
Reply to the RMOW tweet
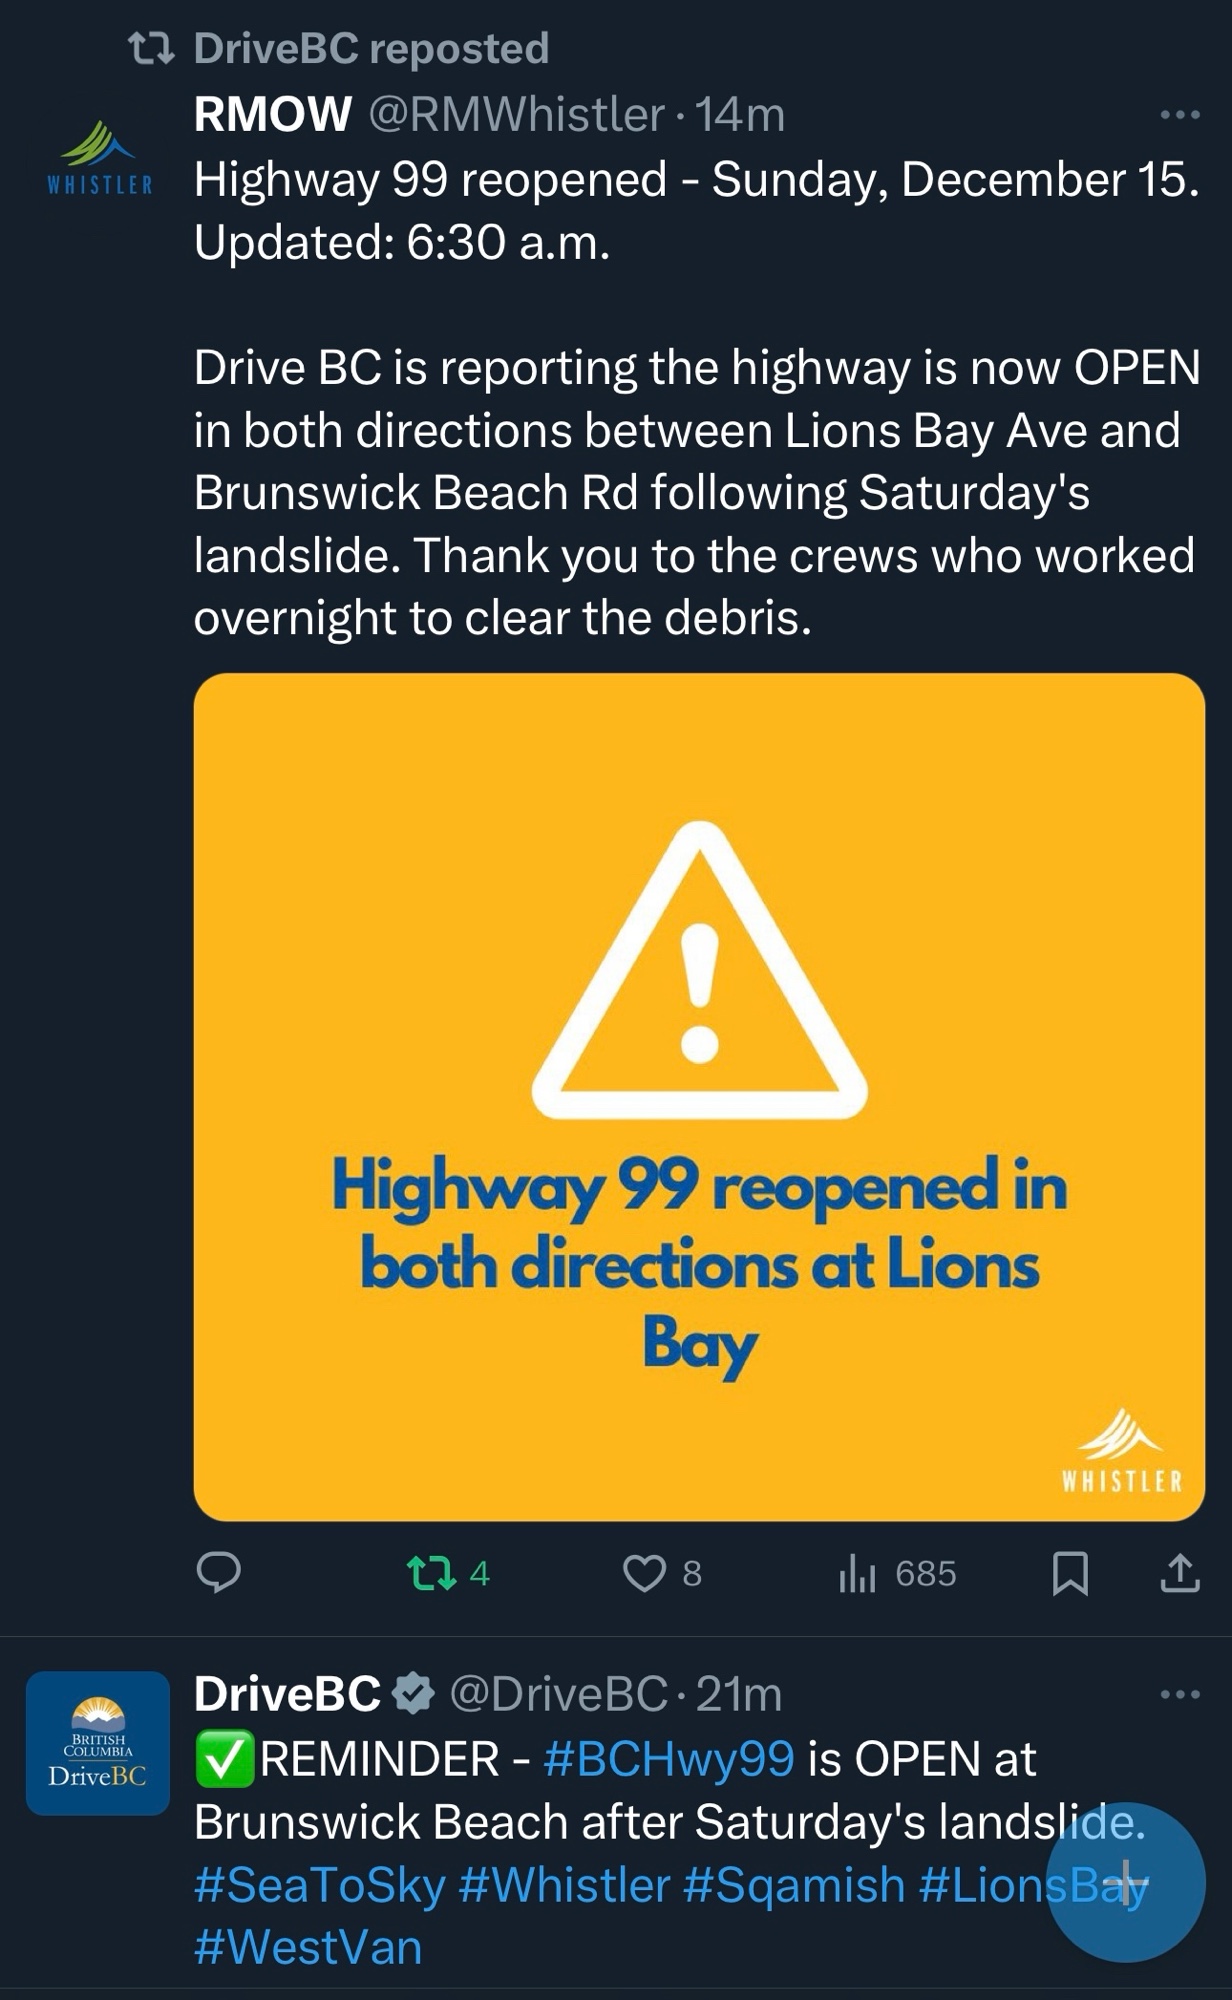pyautogui.click(x=218, y=1573)
